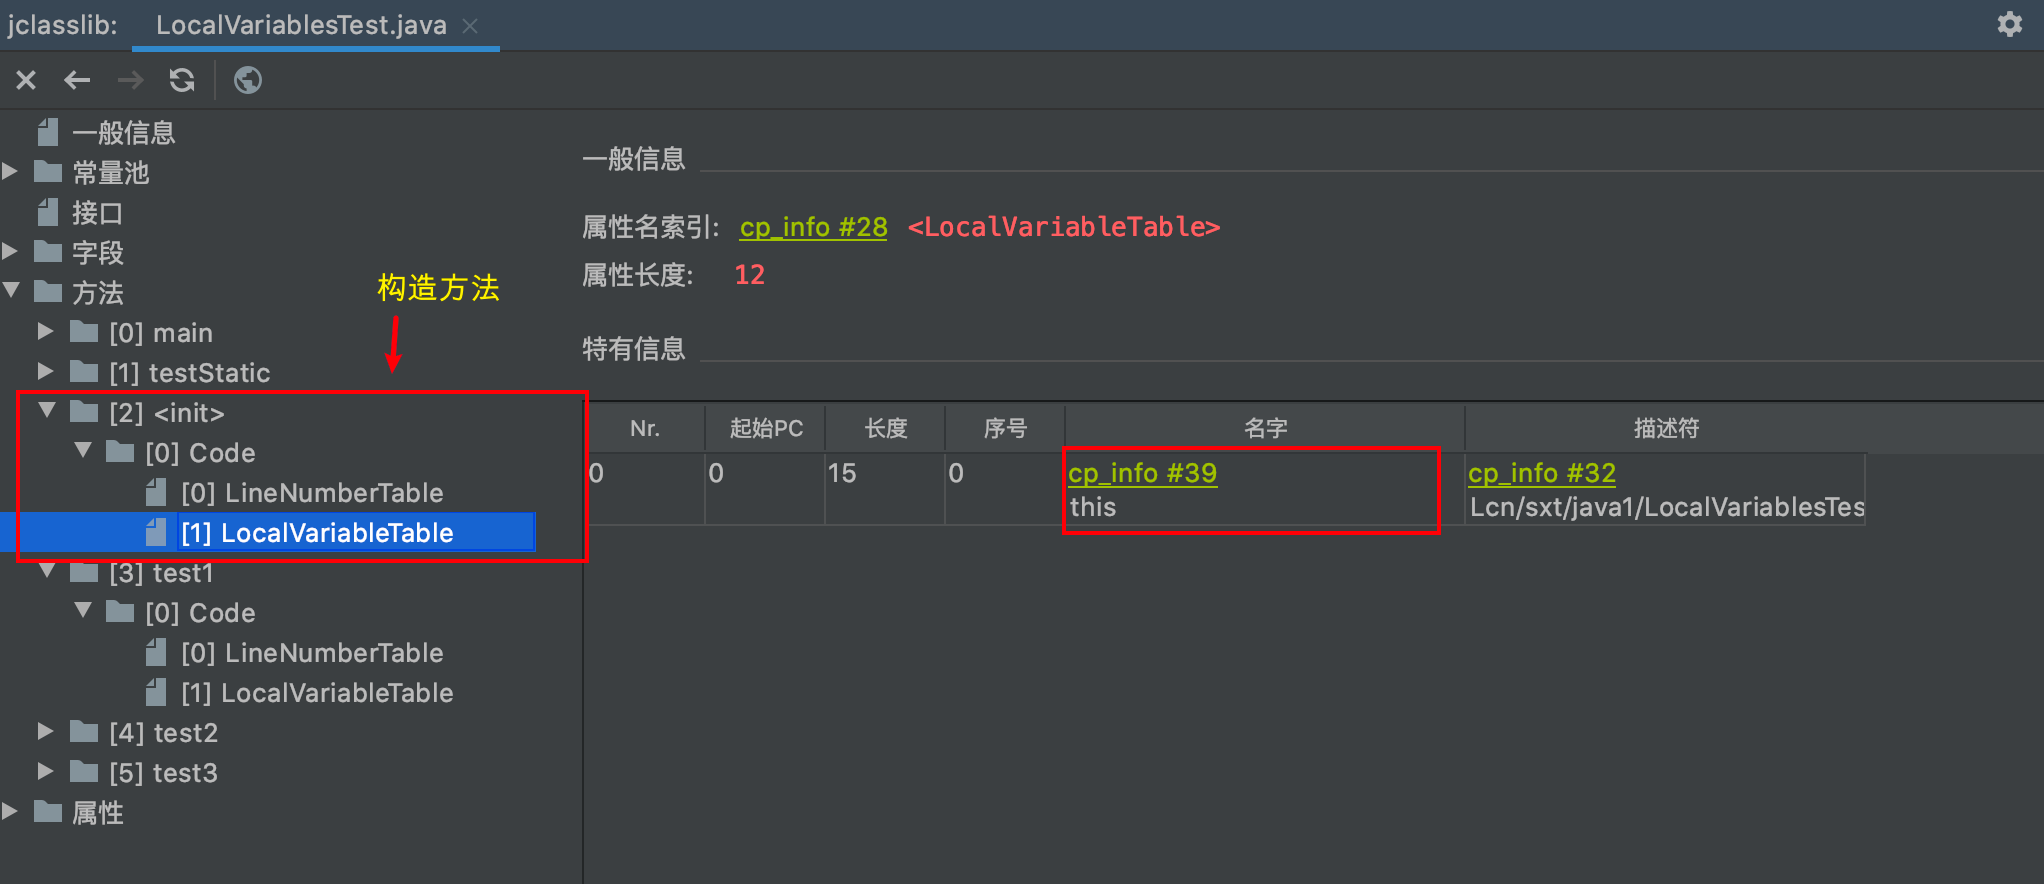Click the 起始PC column header

pos(766,428)
